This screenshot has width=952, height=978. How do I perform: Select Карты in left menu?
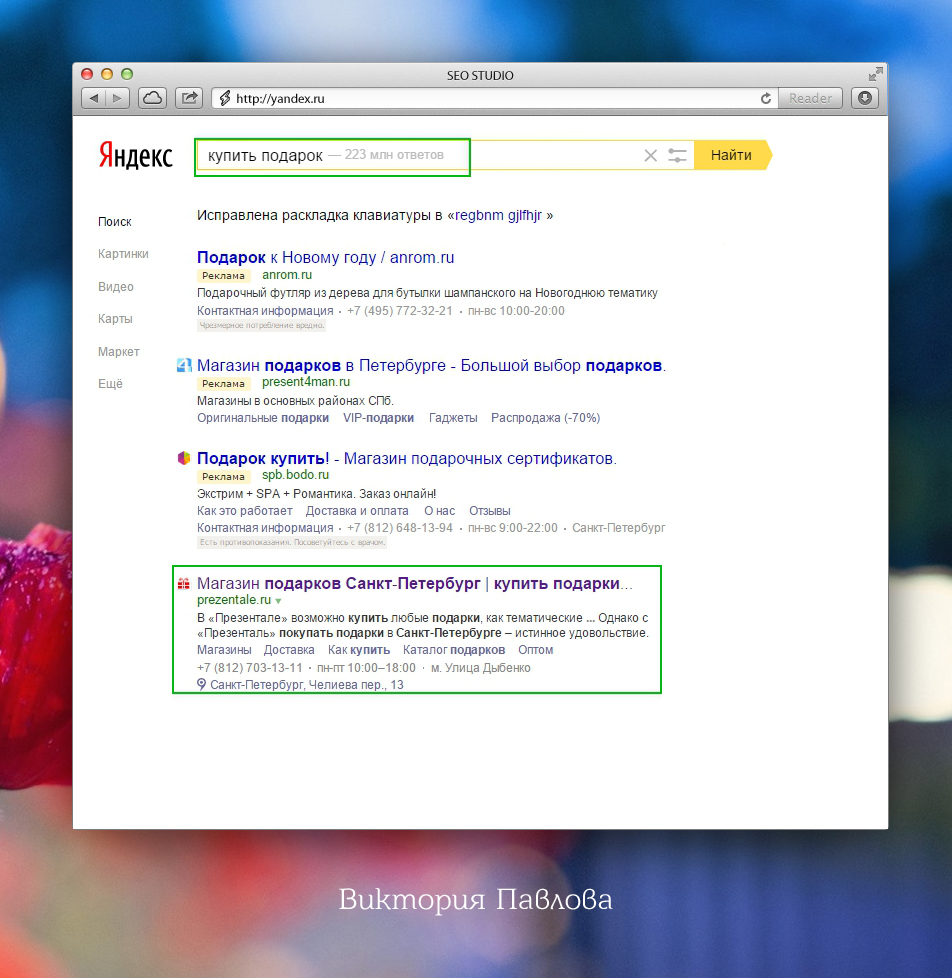click(x=115, y=319)
